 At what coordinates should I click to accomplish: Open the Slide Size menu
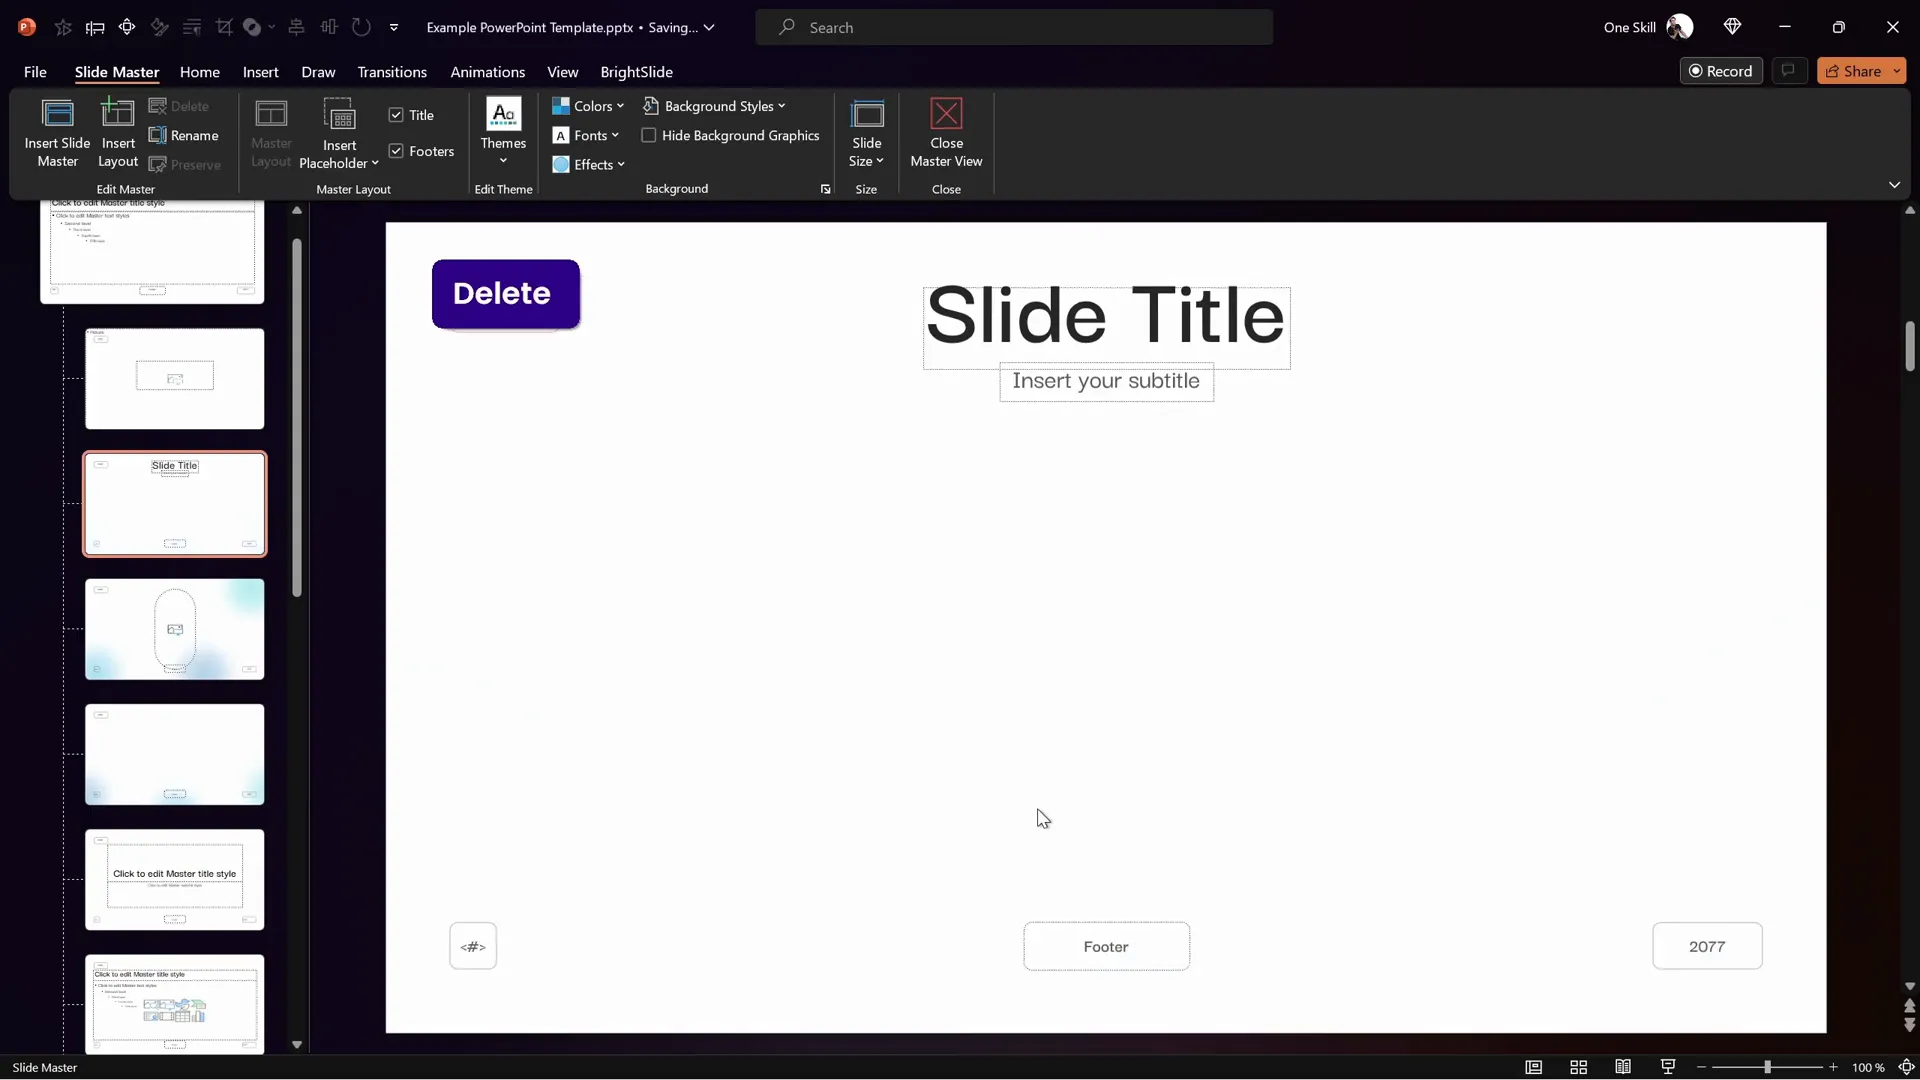(x=867, y=133)
